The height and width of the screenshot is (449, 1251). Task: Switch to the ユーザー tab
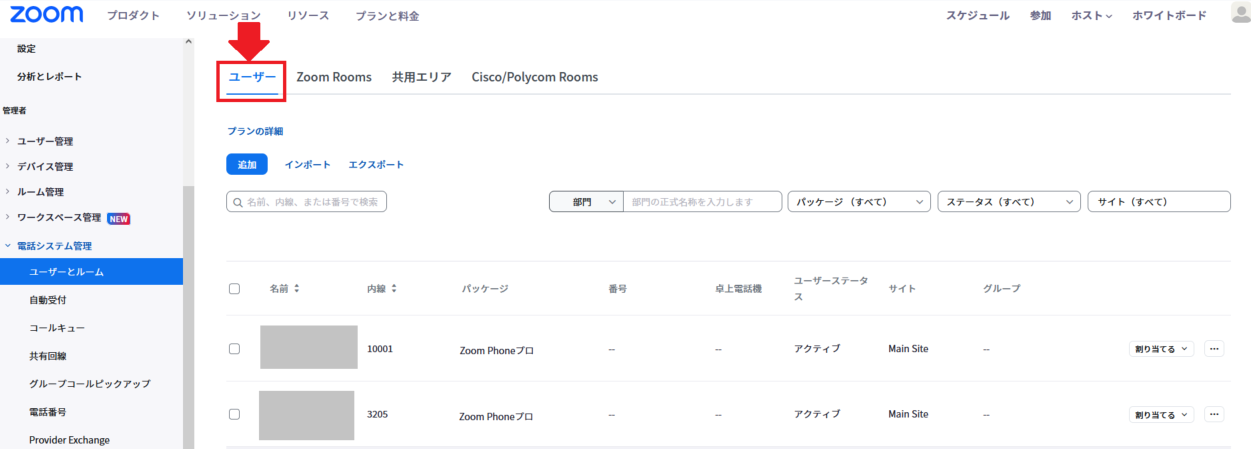click(252, 77)
